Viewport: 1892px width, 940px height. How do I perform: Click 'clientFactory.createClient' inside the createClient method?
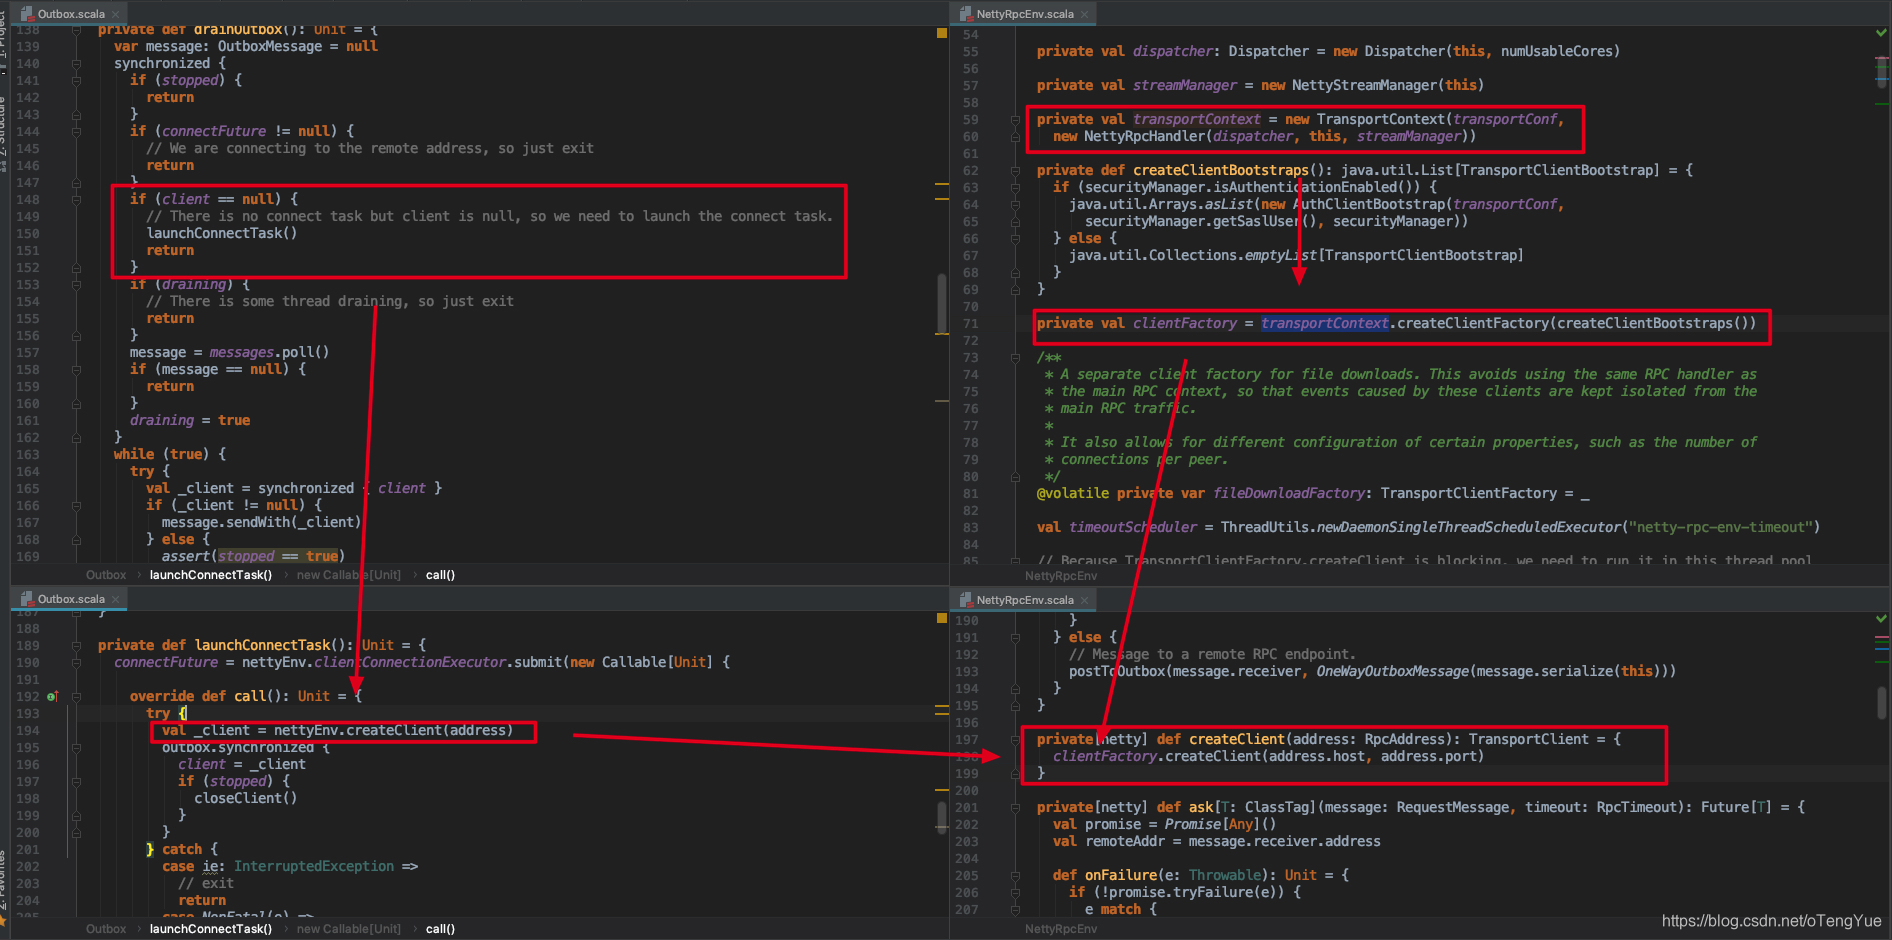click(x=1156, y=756)
